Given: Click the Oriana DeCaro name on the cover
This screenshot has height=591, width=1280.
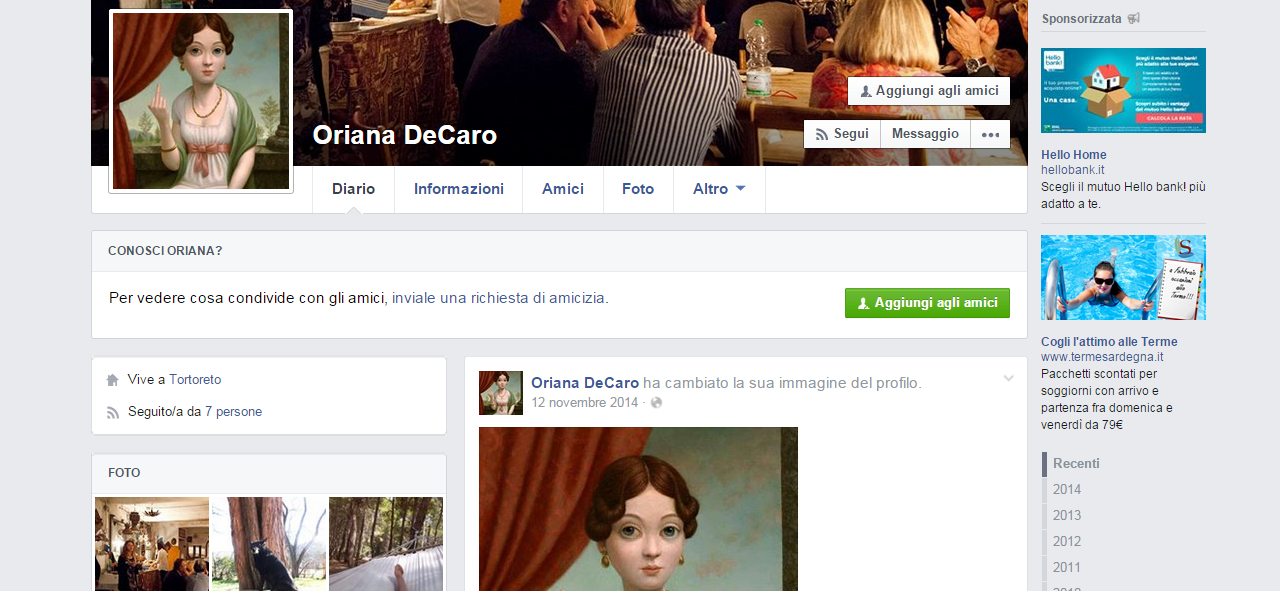Looking at the screenshot, I should pyautogui.click(x=405, y=135).
